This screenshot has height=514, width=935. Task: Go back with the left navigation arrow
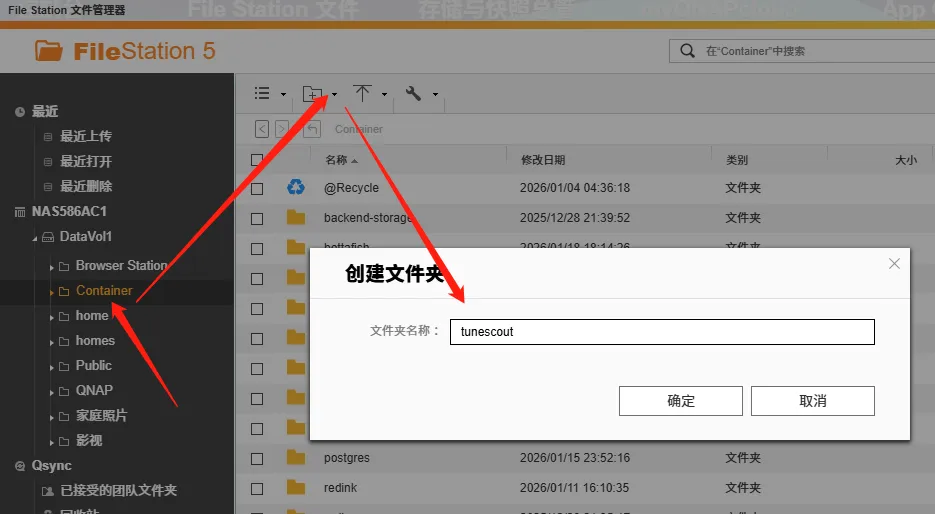coord(262,129)
